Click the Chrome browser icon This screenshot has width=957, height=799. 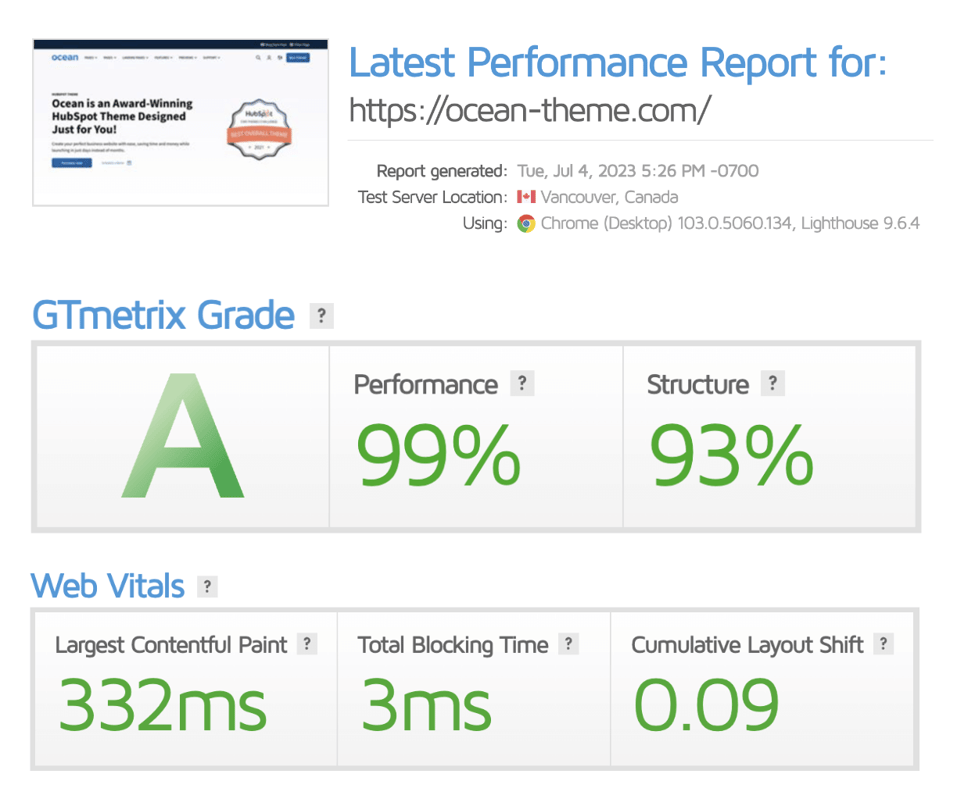pyautogui.click(x=526, y=223)
